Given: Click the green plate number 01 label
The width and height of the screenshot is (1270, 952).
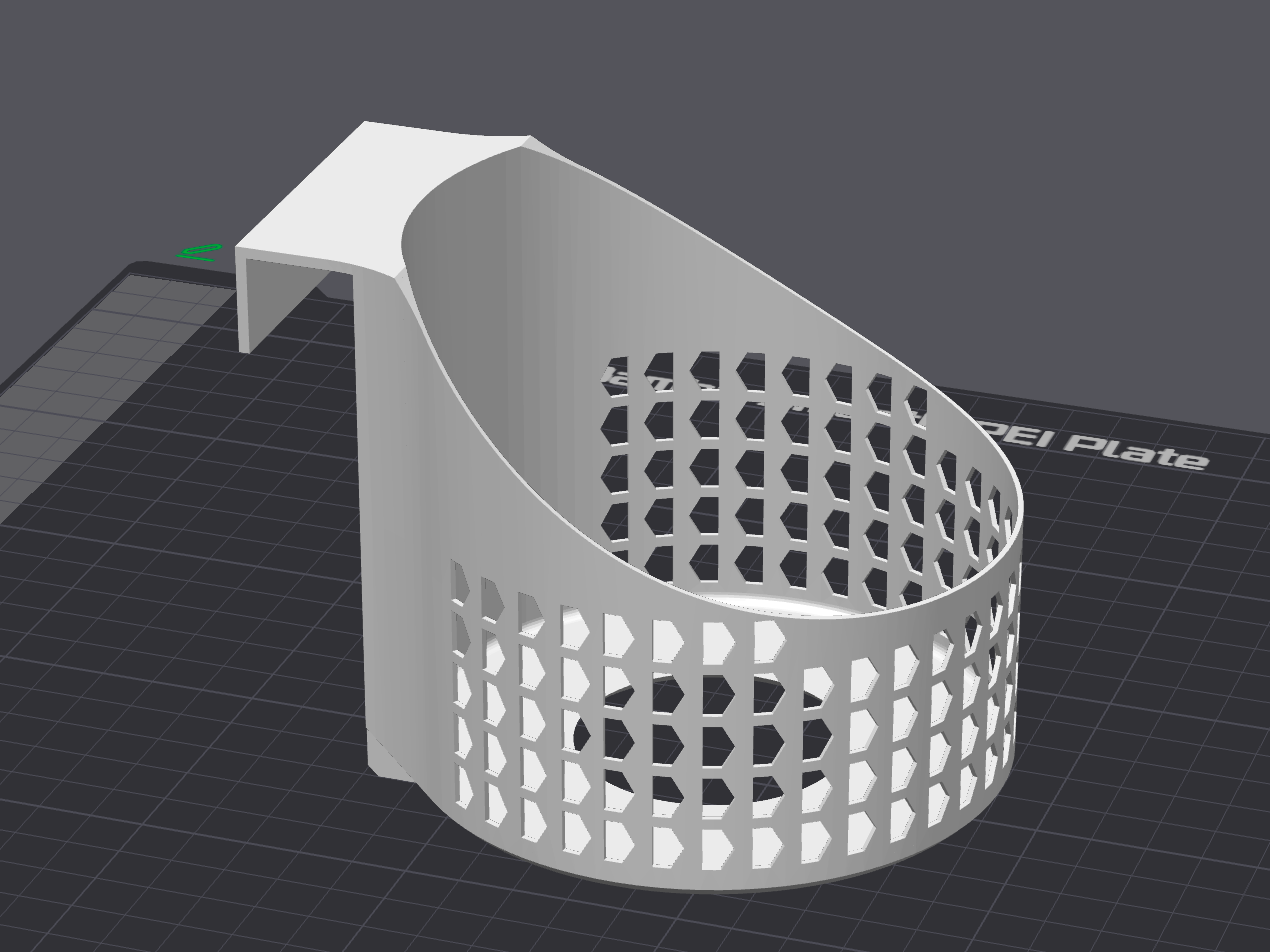Looking at the screenshot, I should 200,252.
